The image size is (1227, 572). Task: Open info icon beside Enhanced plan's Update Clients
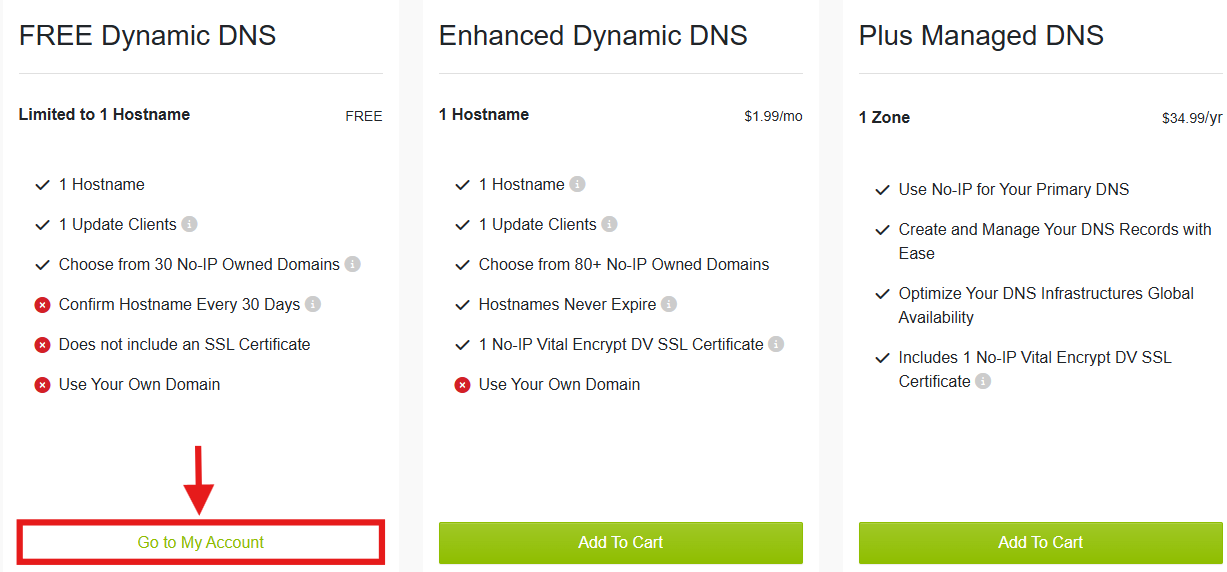point(610,225)
